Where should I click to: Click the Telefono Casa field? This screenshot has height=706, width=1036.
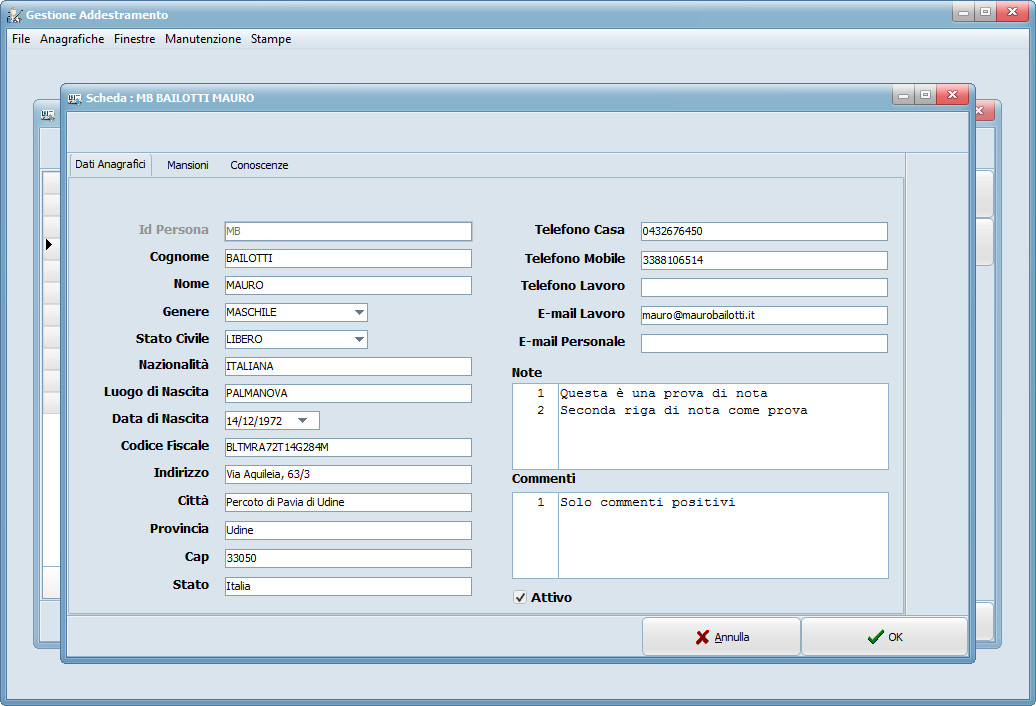coord(764,231)
